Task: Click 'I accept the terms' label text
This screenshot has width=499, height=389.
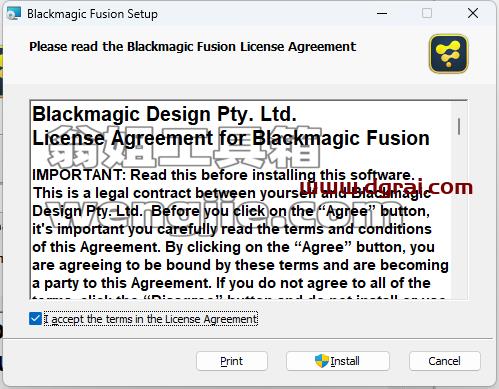Action: [151, 319]
